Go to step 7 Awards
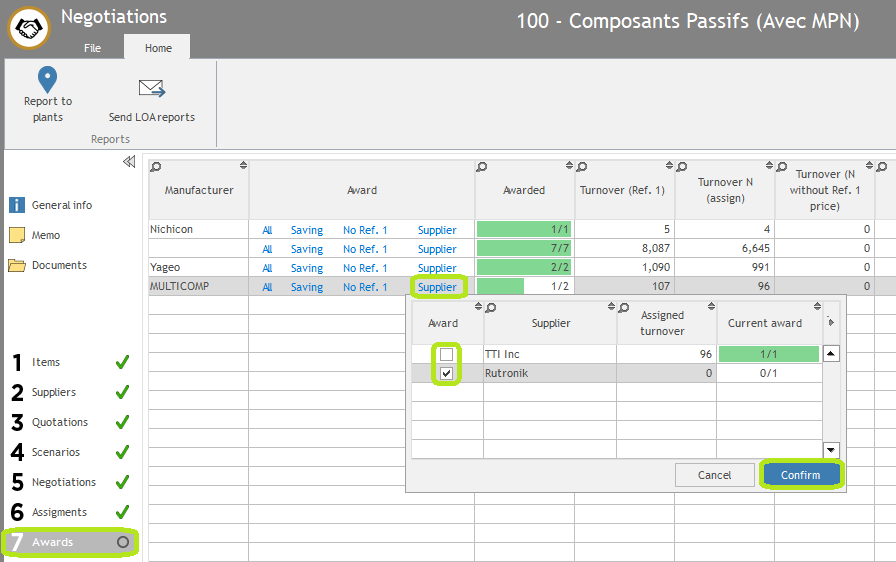896x562 pixels. [x=70, y=542]
